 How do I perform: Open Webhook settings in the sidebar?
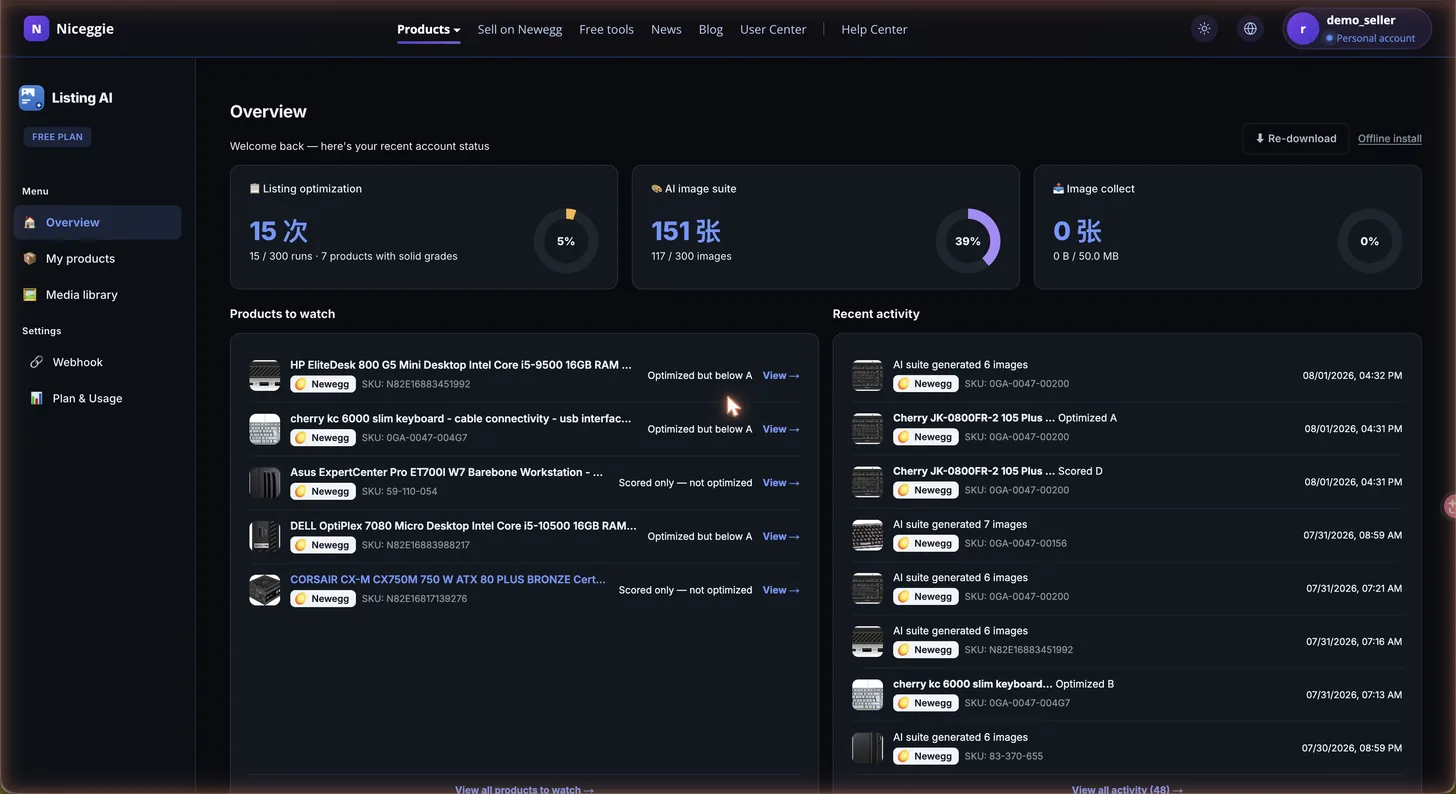97,362
